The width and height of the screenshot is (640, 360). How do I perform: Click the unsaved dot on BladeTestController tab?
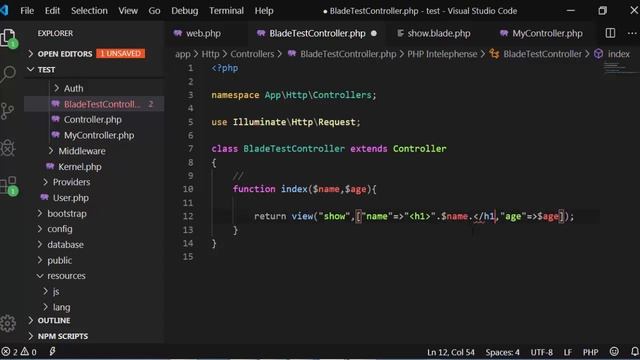[374, 33]
